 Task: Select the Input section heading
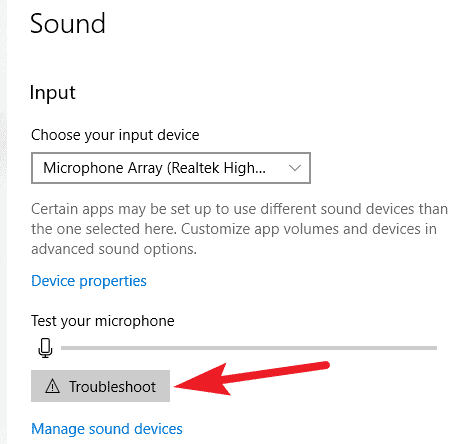53,93
